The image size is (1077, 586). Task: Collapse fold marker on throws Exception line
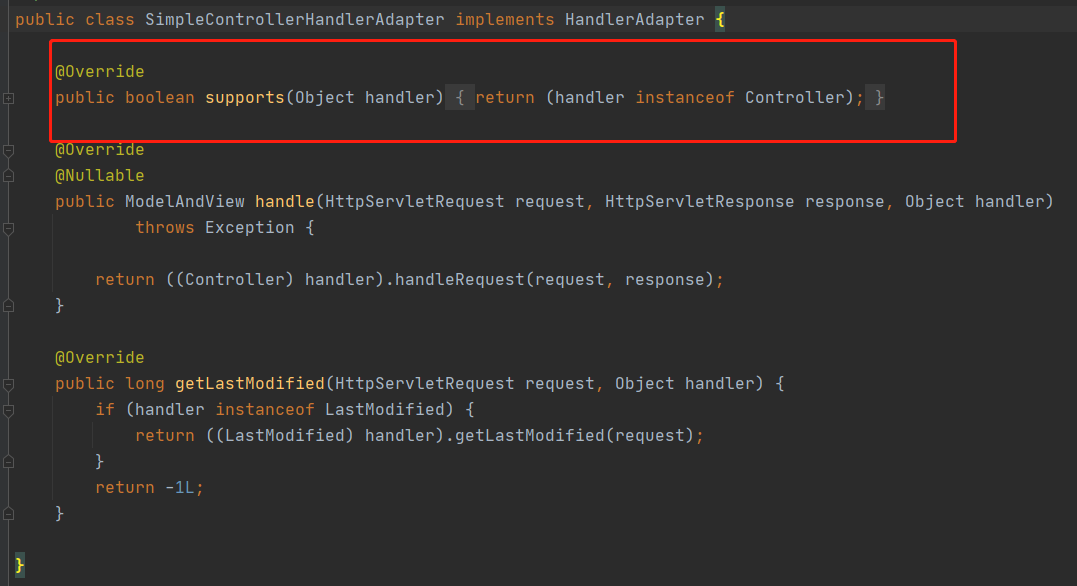(x=8, y=229)
